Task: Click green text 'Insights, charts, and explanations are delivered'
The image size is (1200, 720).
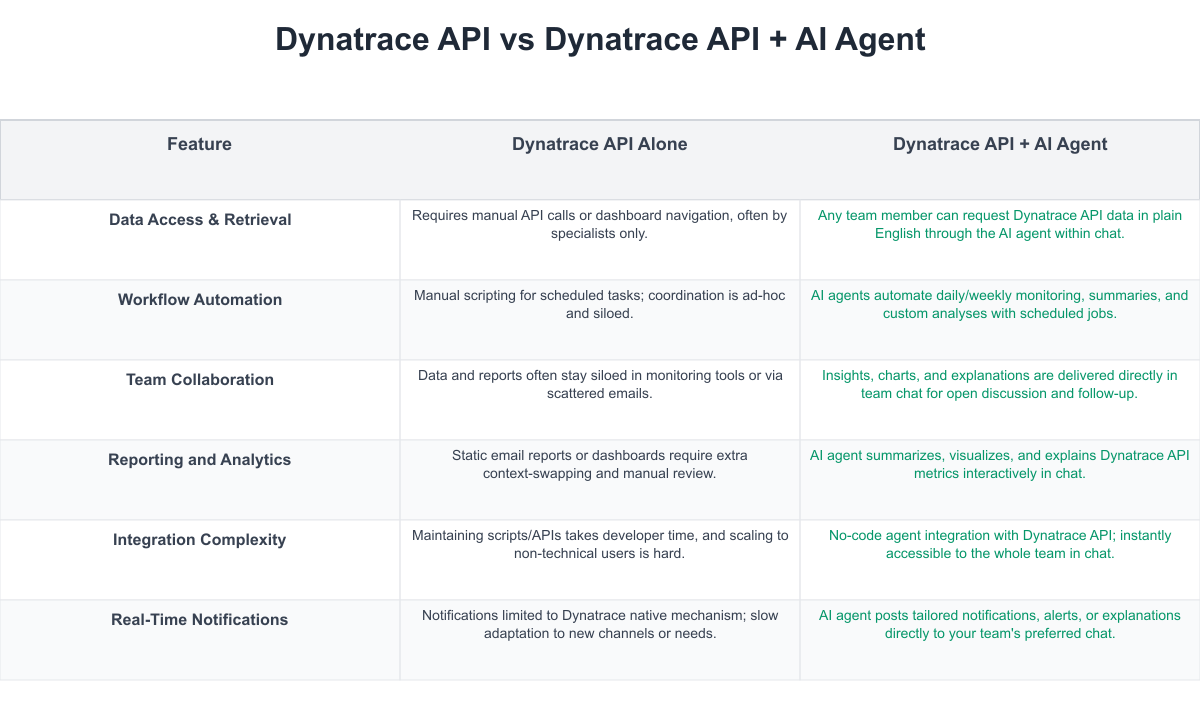Action: 1000,384
